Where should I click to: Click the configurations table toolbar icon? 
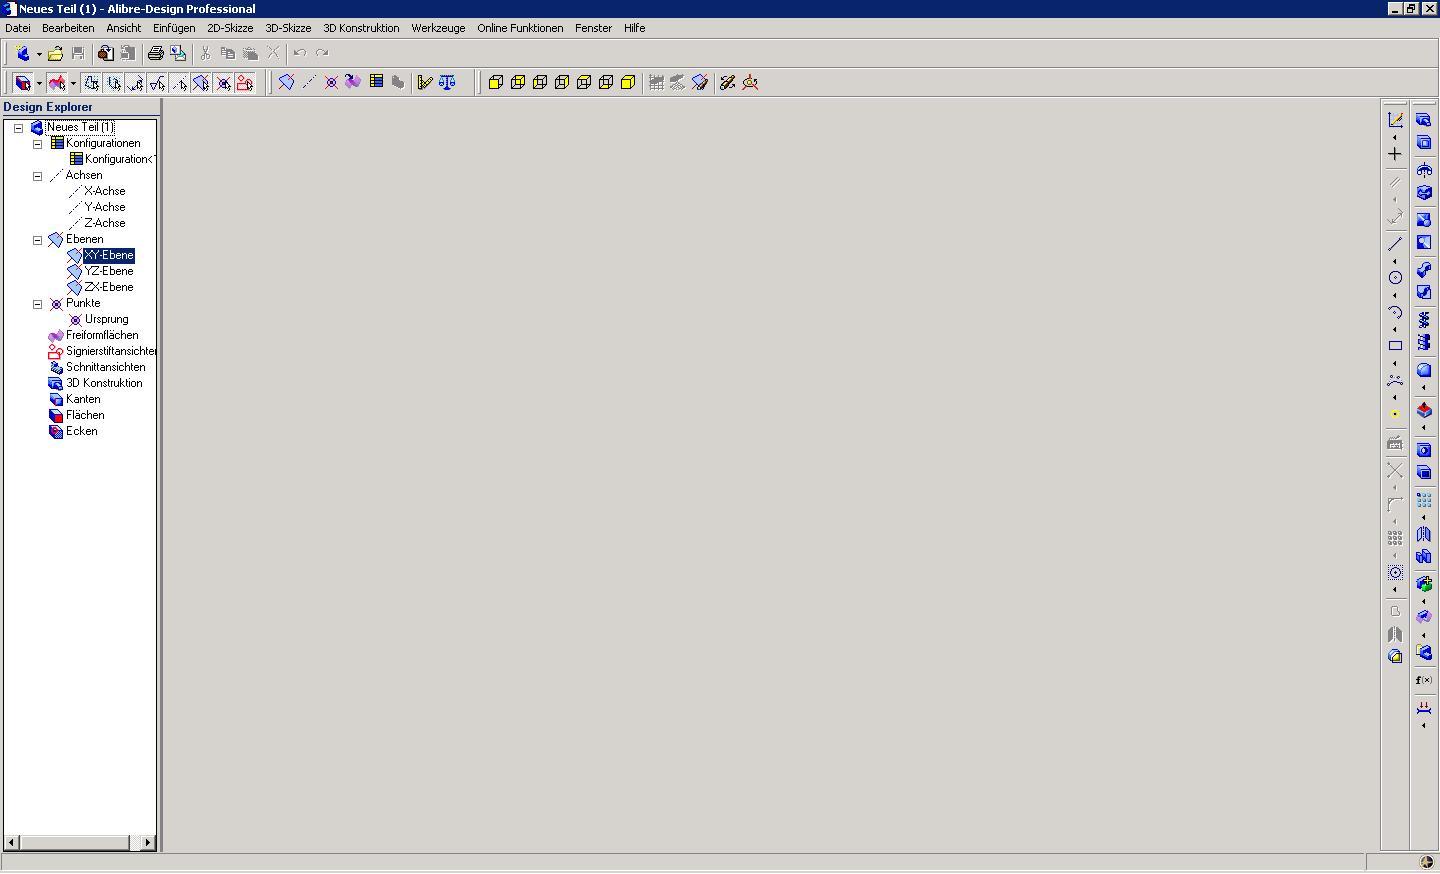pos(376,82)
